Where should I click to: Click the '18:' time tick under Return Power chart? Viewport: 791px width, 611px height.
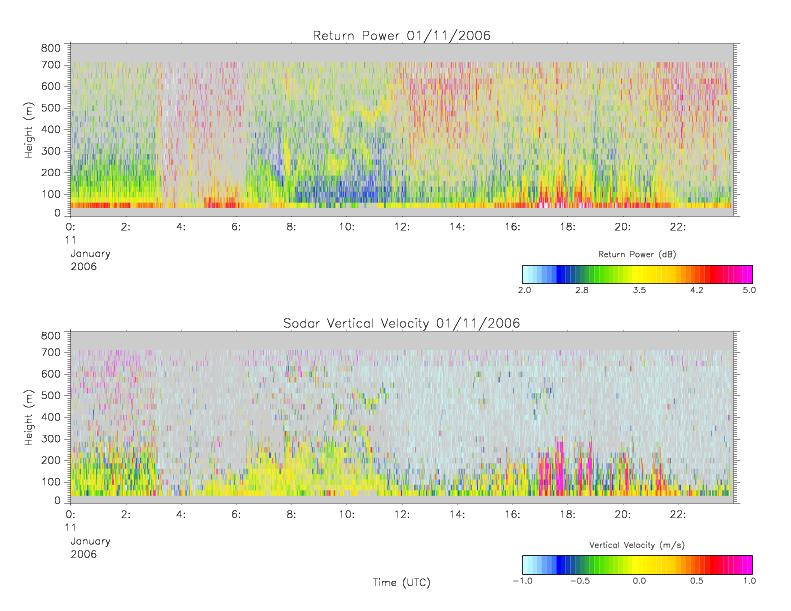tap(568, 227)
